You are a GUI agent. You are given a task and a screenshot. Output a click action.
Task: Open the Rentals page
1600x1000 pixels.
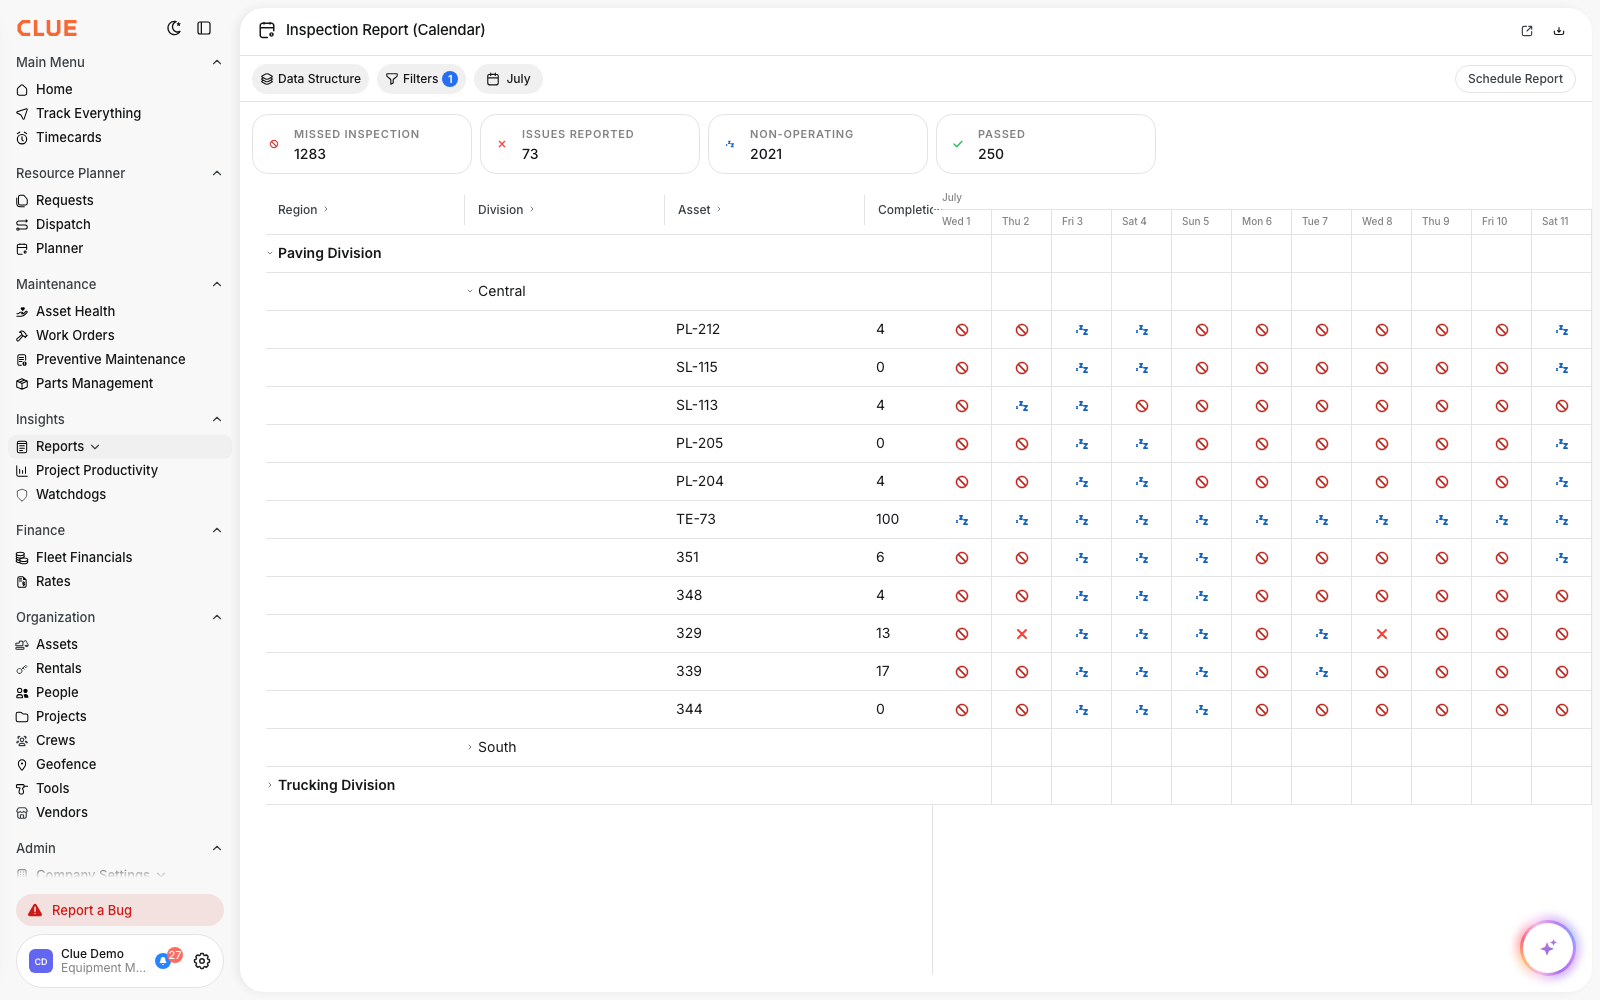pyautogui.click(x=59, y=669)
